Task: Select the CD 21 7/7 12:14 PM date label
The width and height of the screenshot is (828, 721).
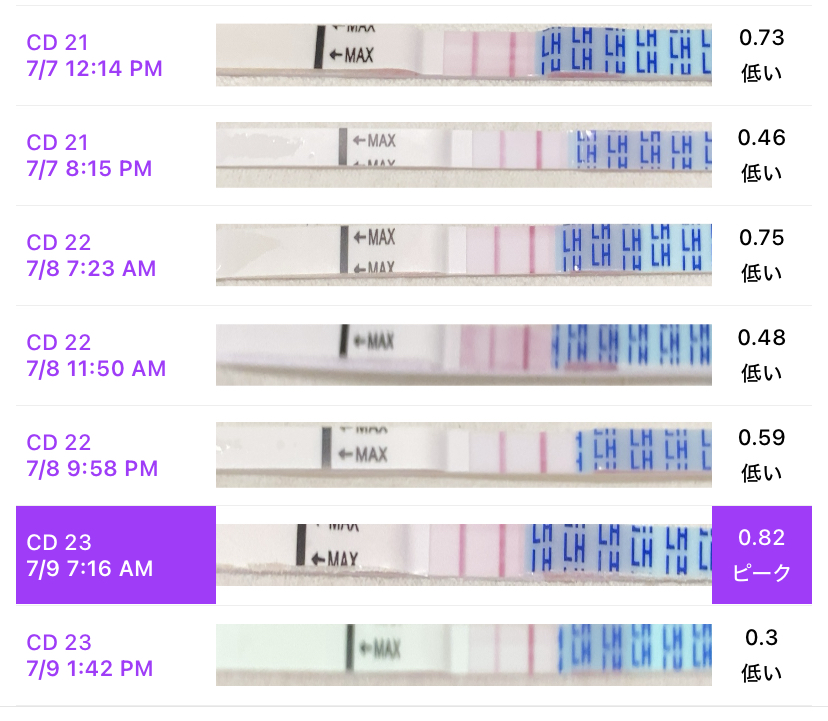Action: [95, 55]
